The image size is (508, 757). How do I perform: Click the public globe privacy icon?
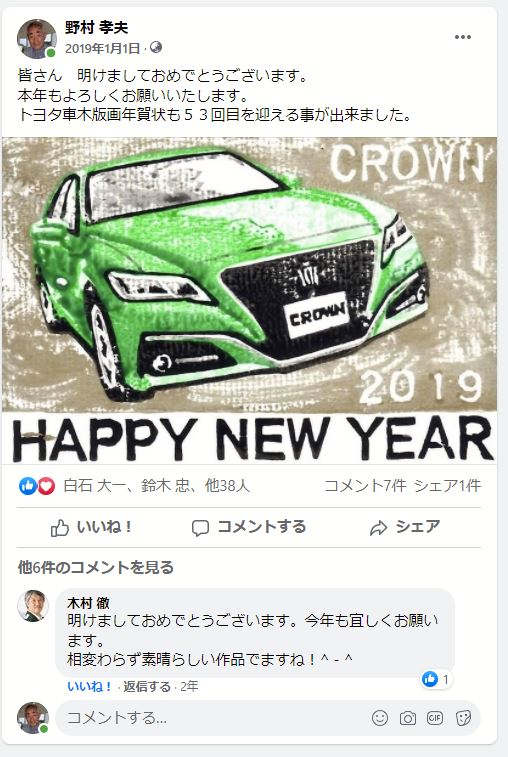pyautogui.click(x=156, y=47)
